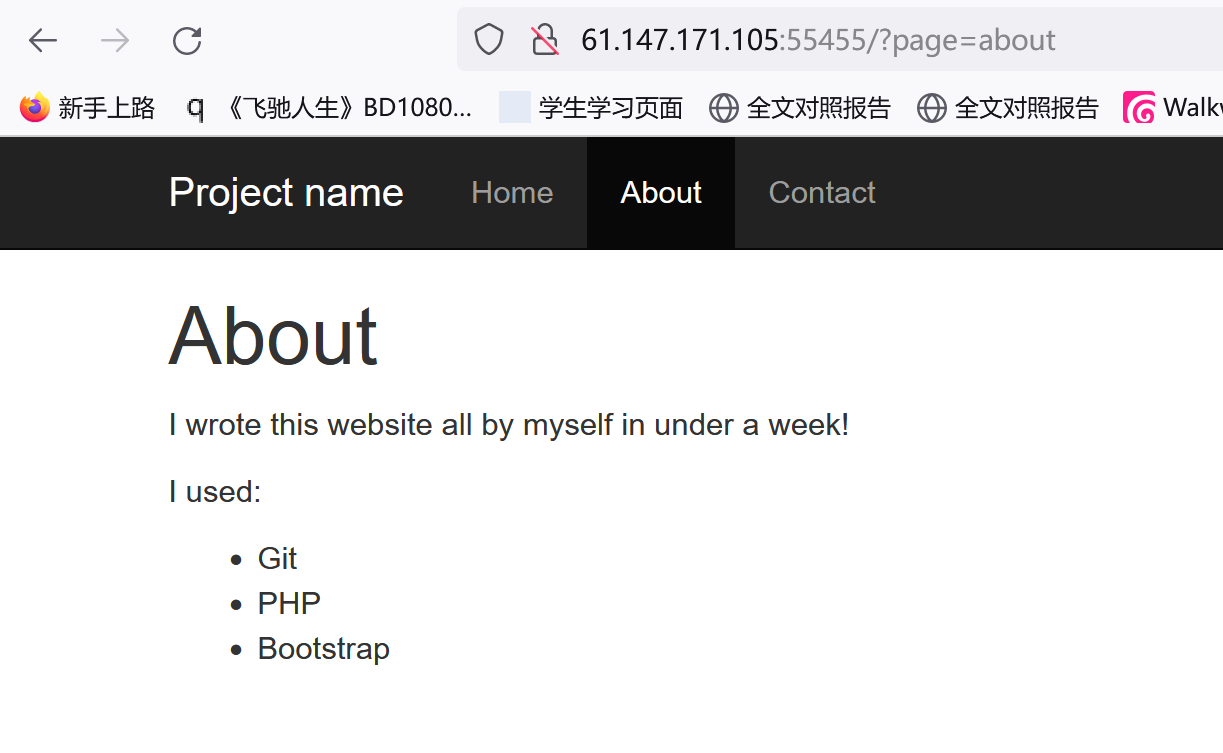Click the globe icon of second 全文对照报告

point(931,107)
